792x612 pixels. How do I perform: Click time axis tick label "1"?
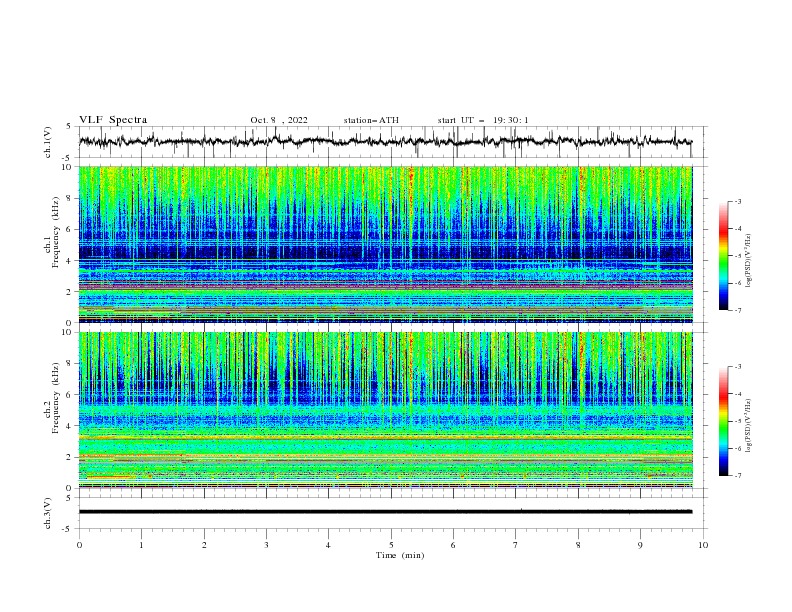[141, 545]
